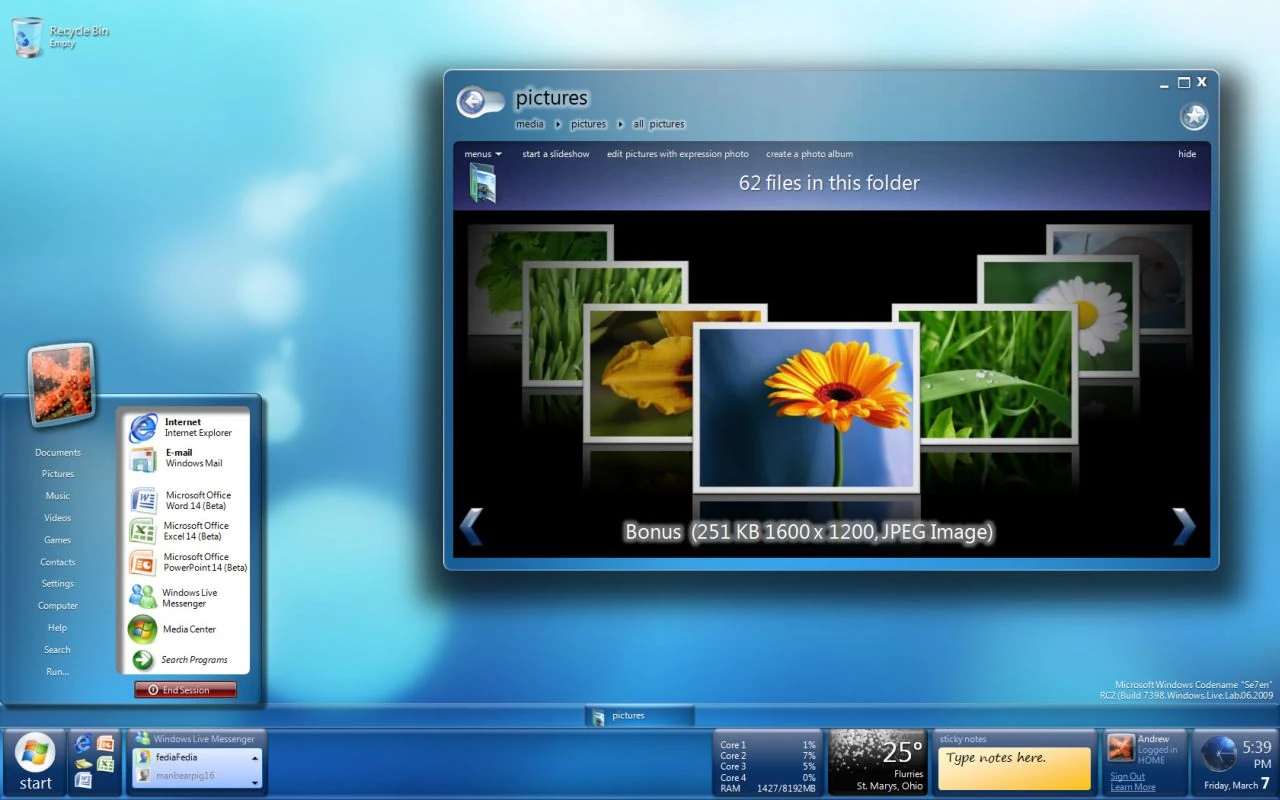1280x800 pixels.
Task: Click the sticky notes input area
Action: pos(1014,768)
